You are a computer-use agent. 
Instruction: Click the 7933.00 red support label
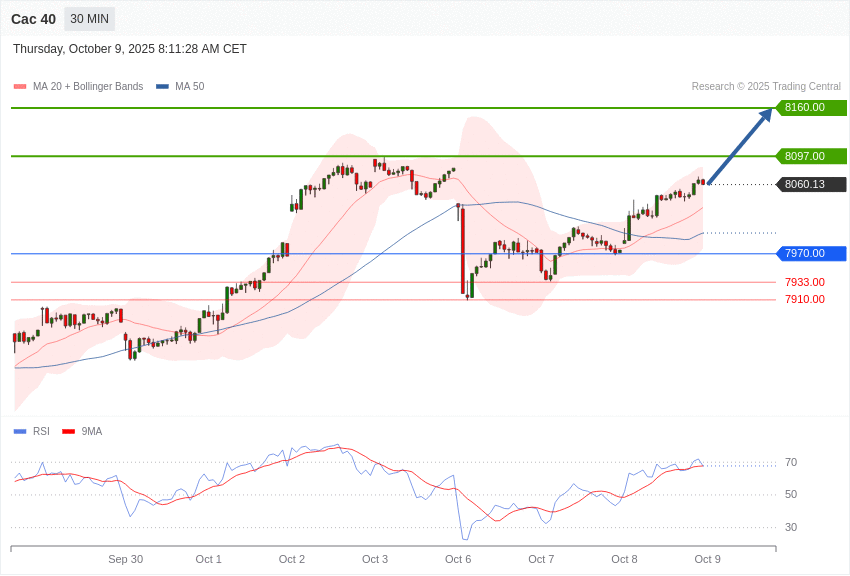804,282
